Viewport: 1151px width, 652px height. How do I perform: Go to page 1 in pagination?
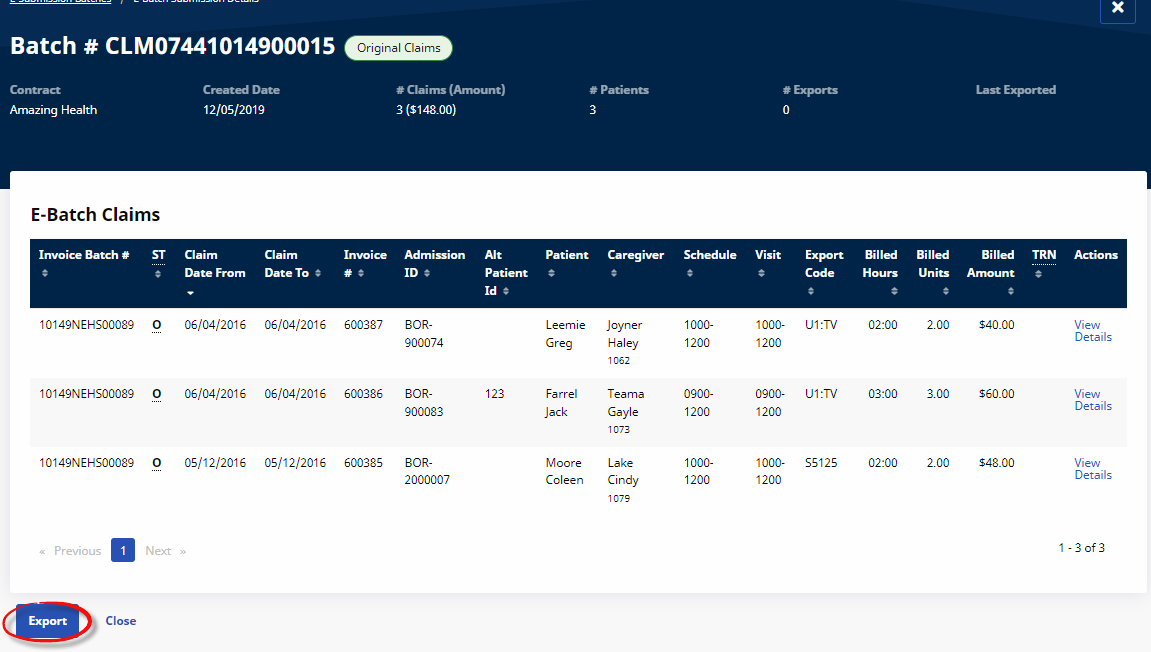click(x=122, y=551)
